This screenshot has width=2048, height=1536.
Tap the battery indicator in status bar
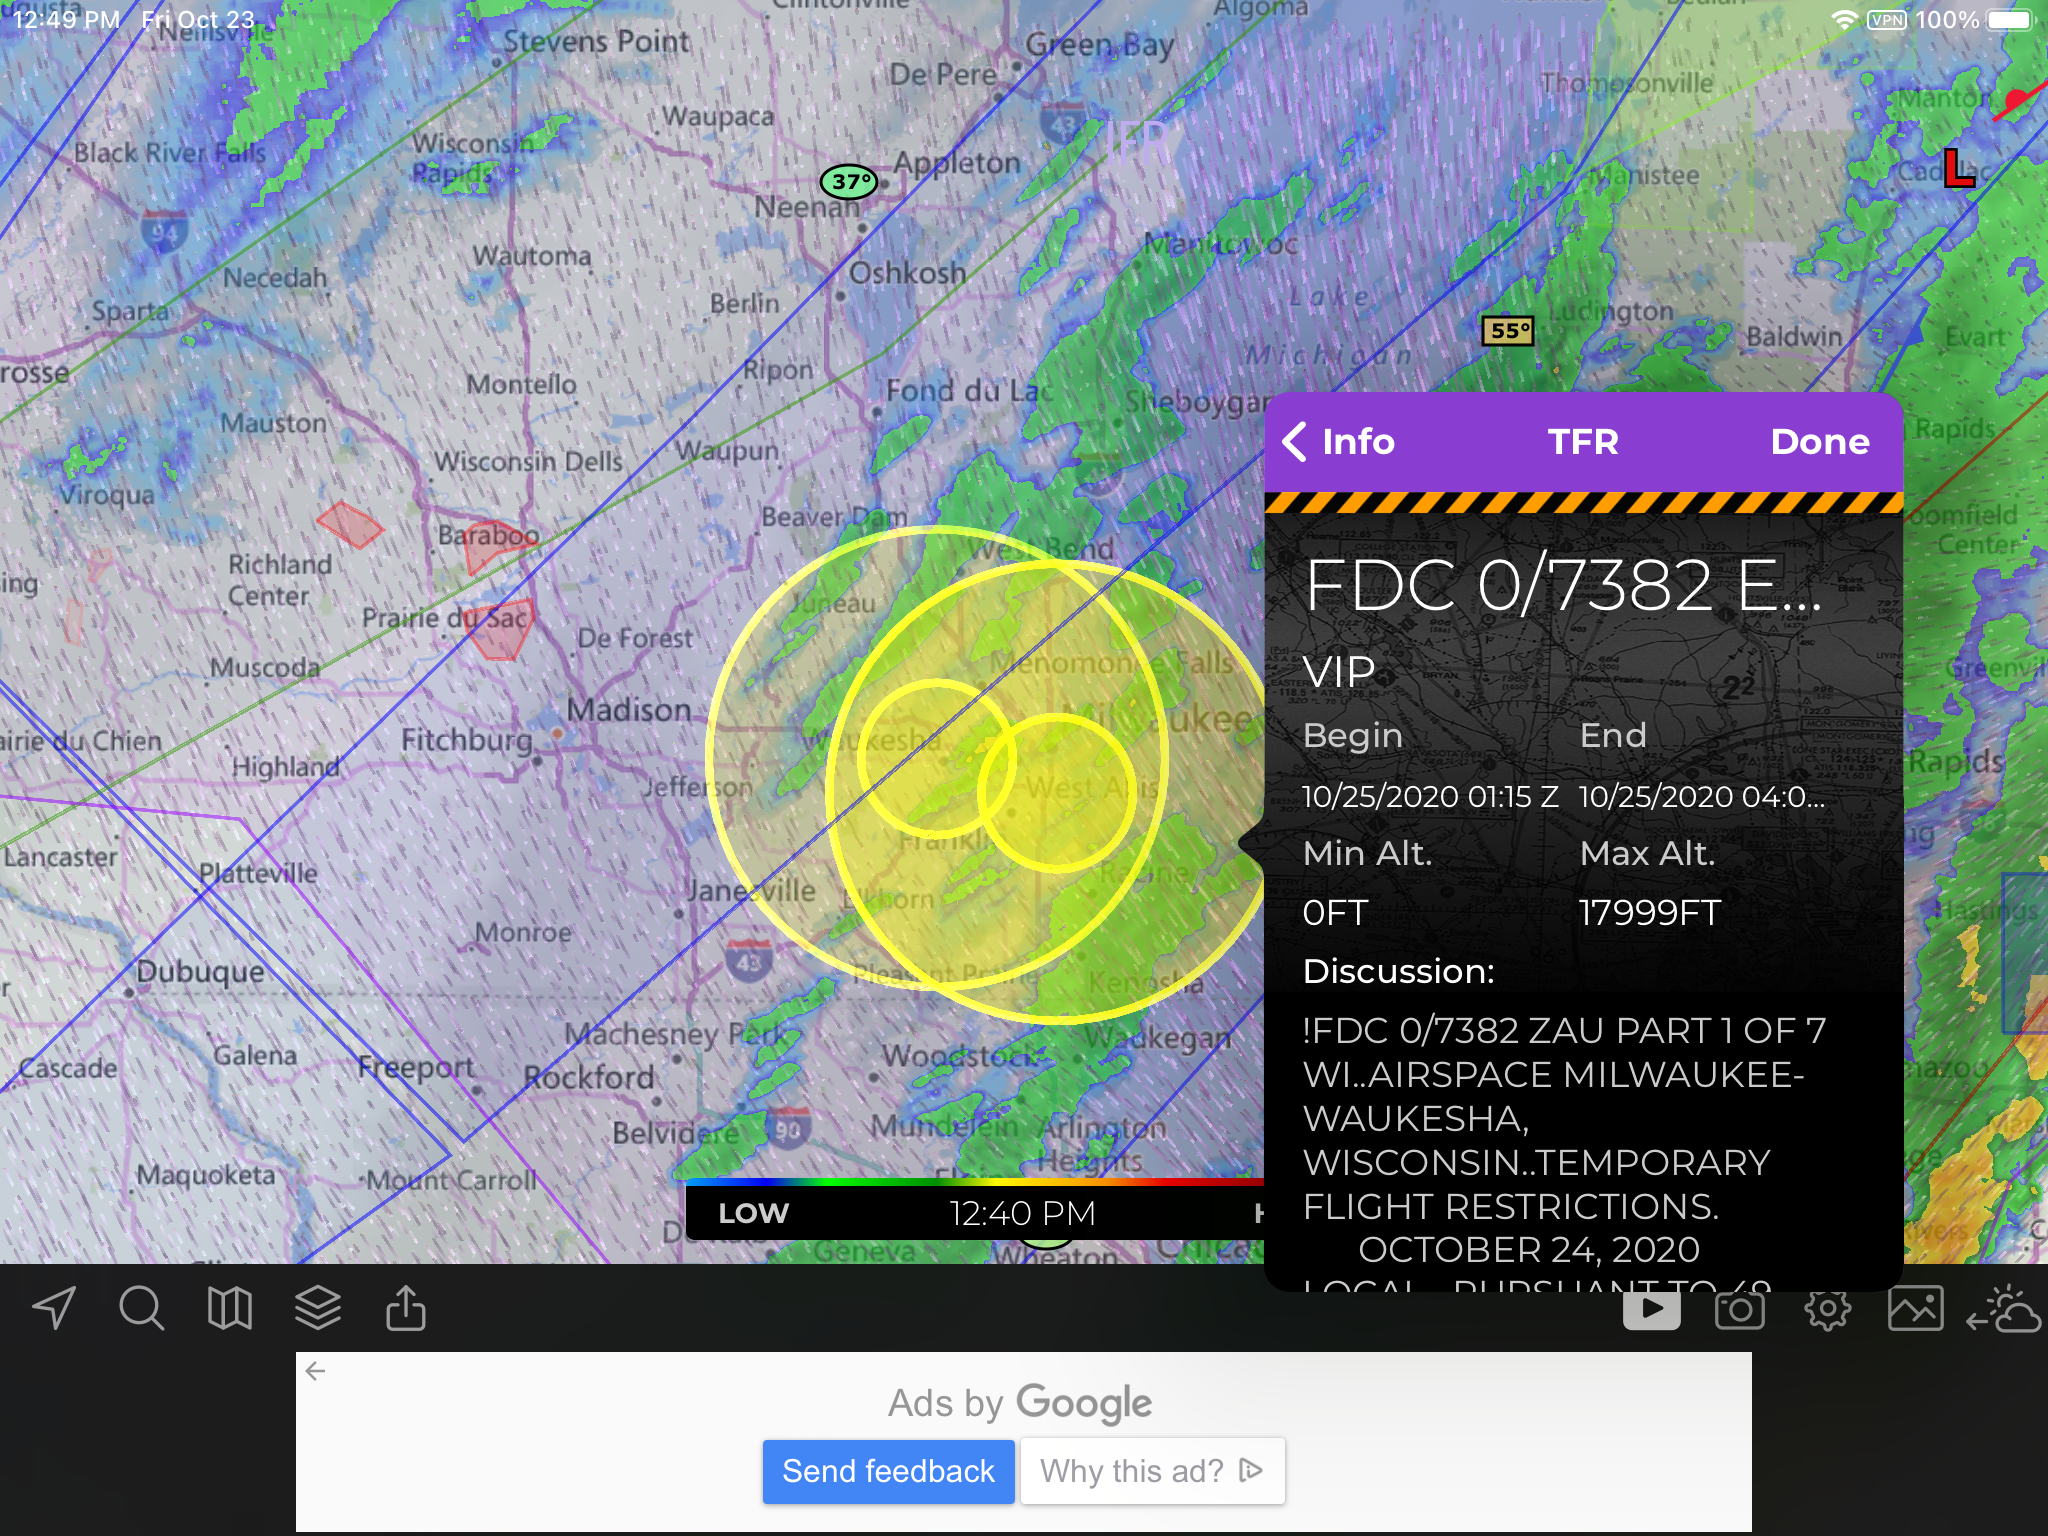click(x=2009, y=20)
